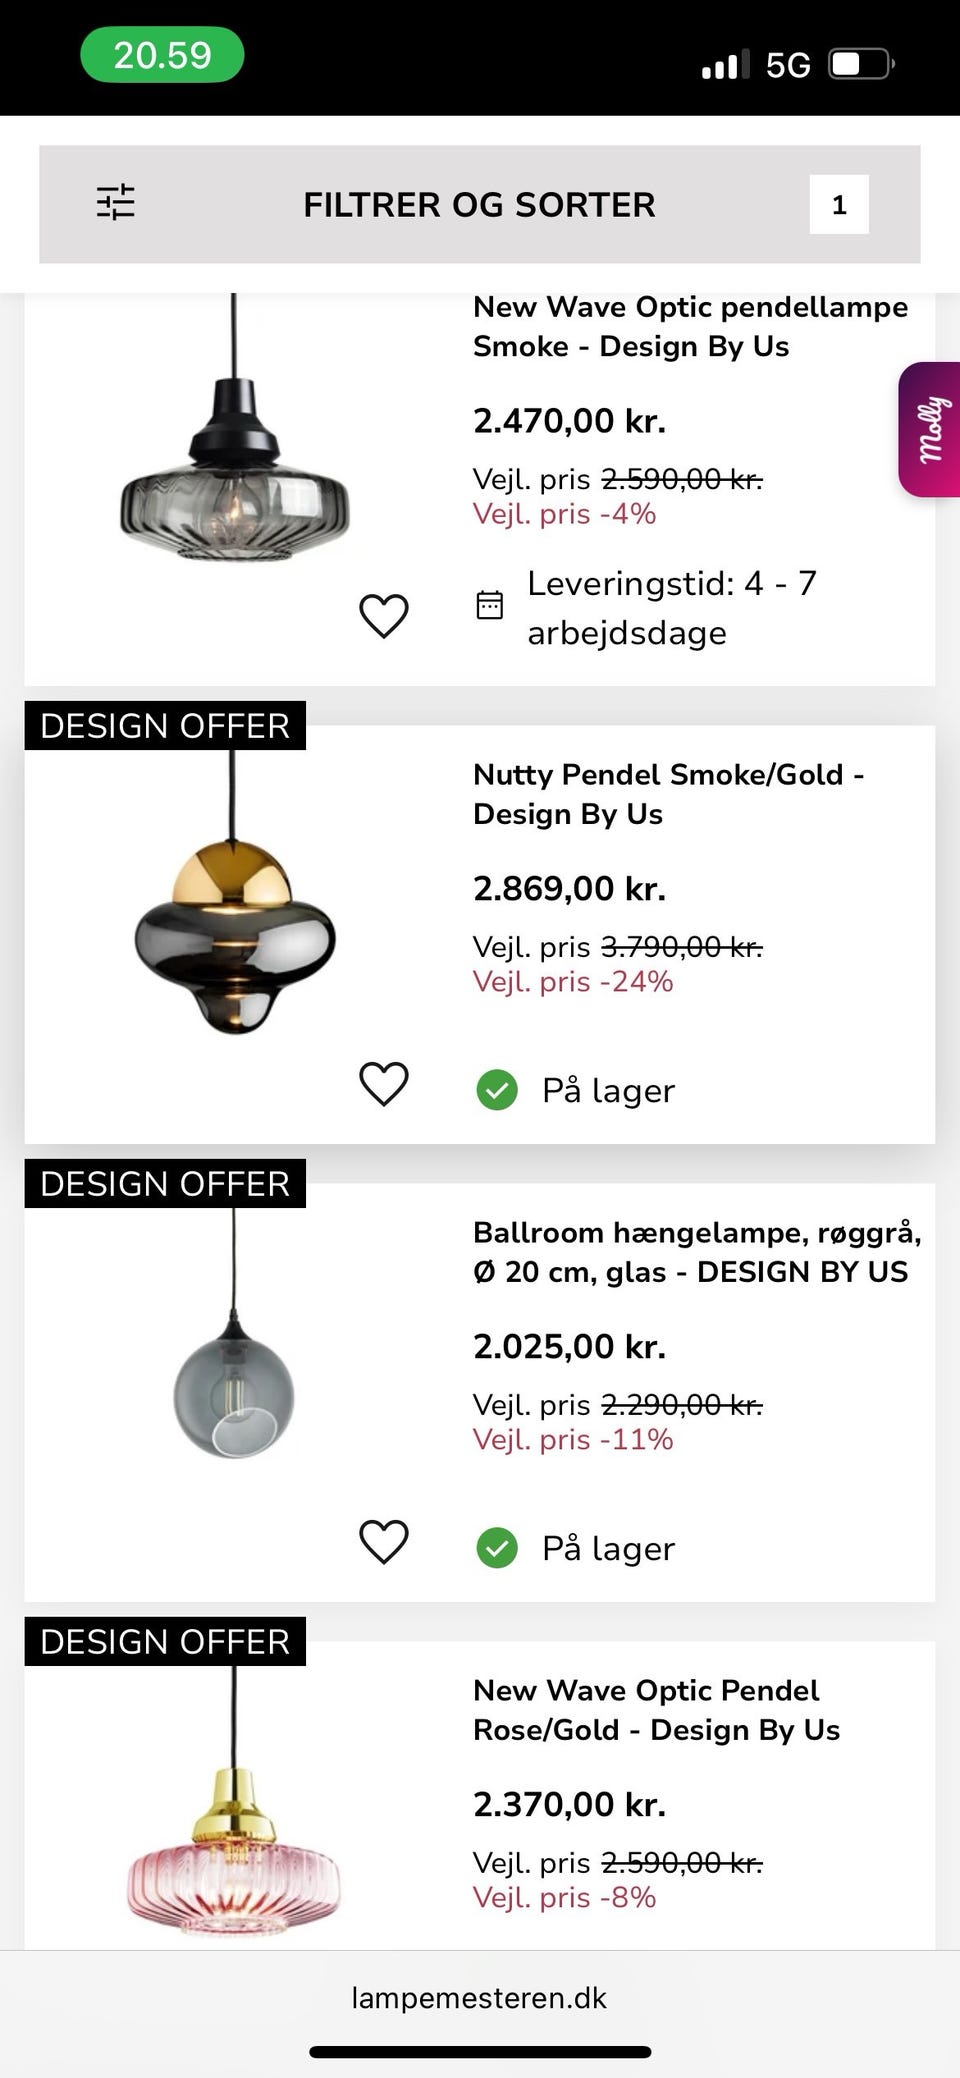Viewport: 960px width, 2078px height.
Task: Open New Wave Optic pendellampe Smoke title
Action: click(690, 327)
